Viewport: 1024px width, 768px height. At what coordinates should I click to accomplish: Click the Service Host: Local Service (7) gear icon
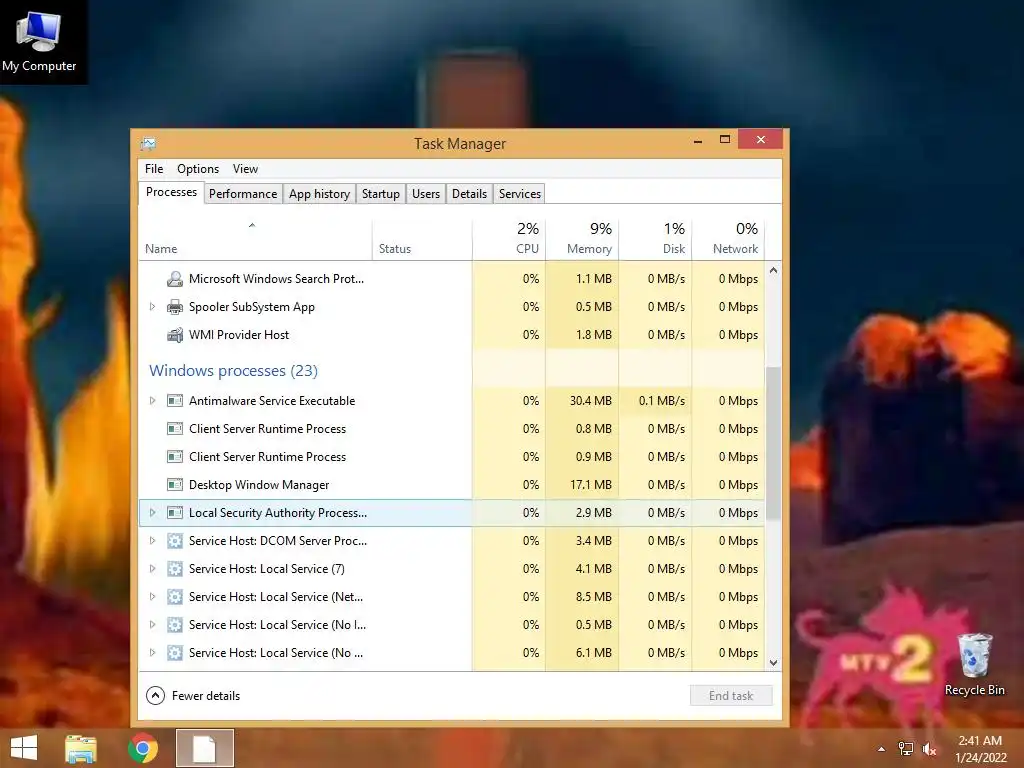pyautogui.click(x=174, y=569)
